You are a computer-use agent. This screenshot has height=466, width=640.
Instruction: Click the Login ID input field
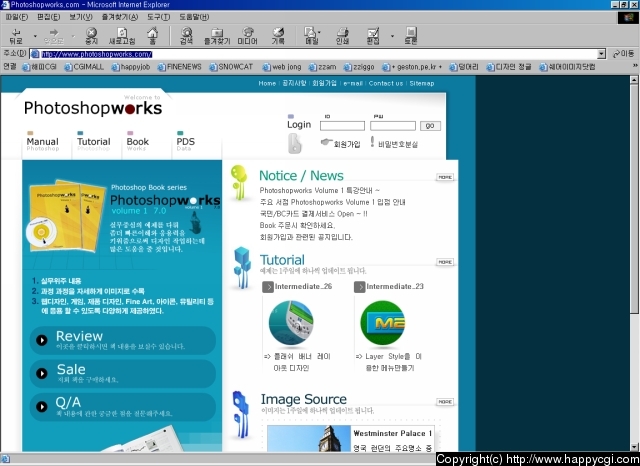click(342, 126)
